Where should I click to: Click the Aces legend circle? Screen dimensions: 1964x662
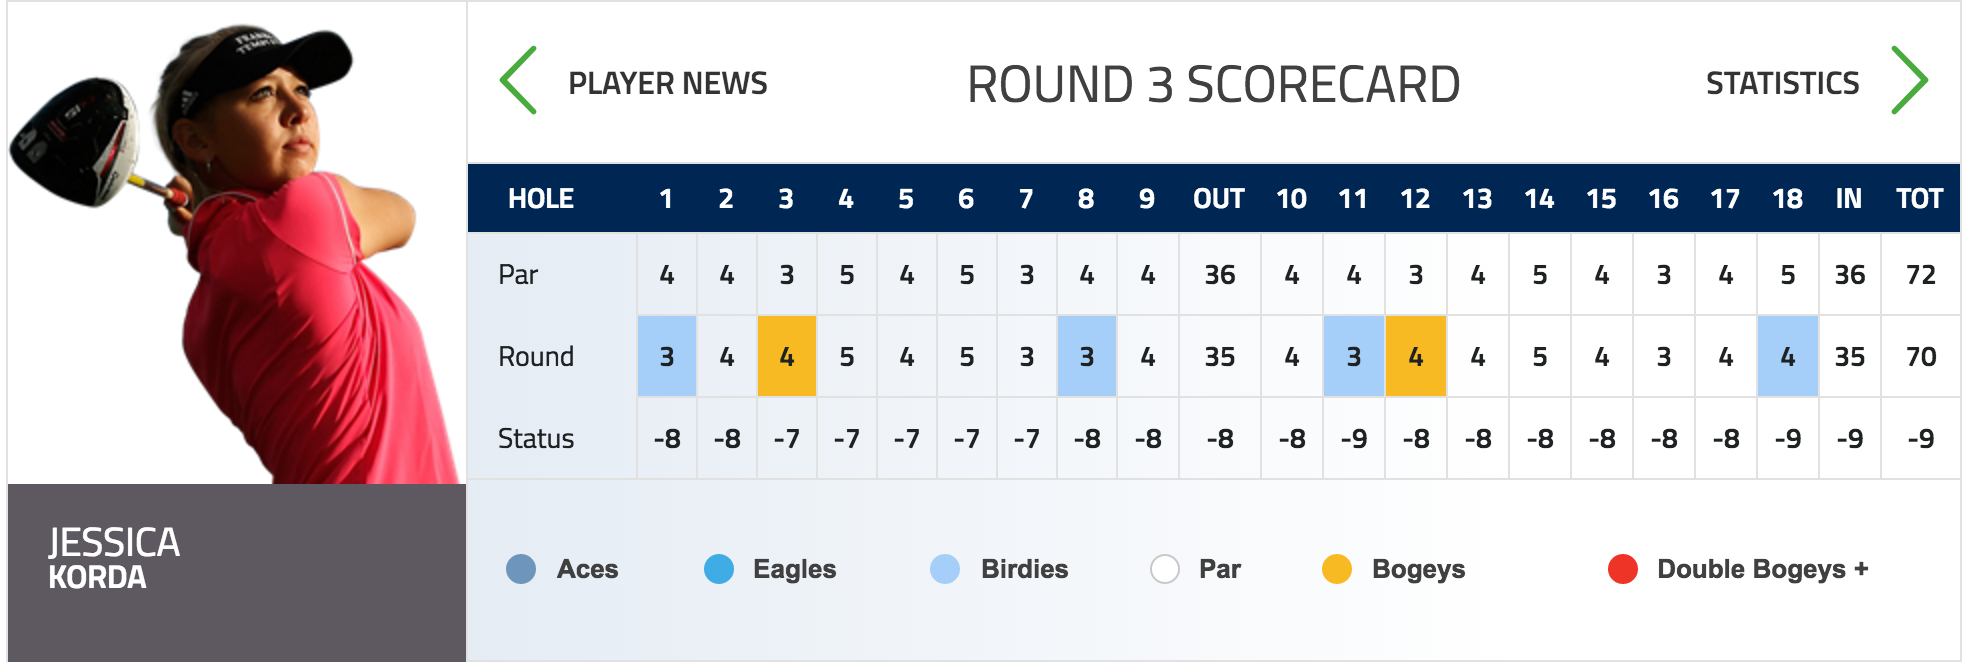click(521, 569)
